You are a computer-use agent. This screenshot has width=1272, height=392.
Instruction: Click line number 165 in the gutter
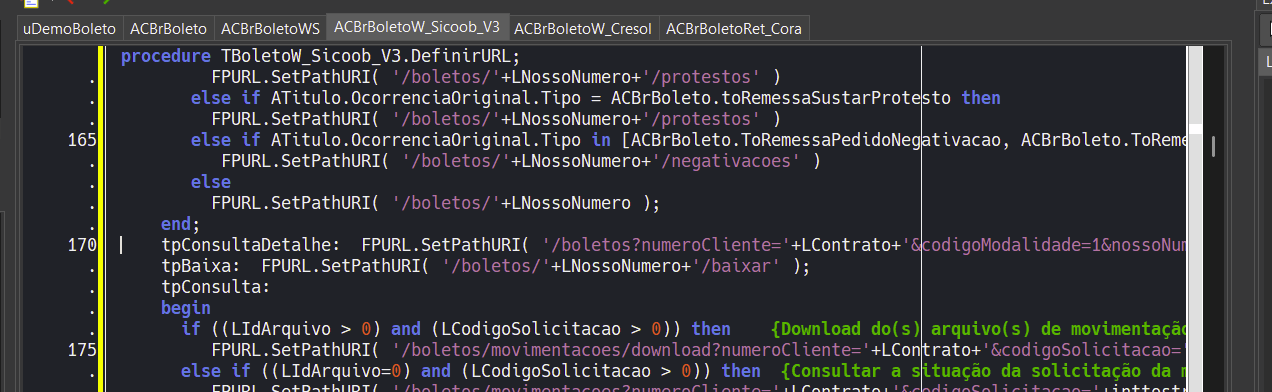tap(82, 140)
